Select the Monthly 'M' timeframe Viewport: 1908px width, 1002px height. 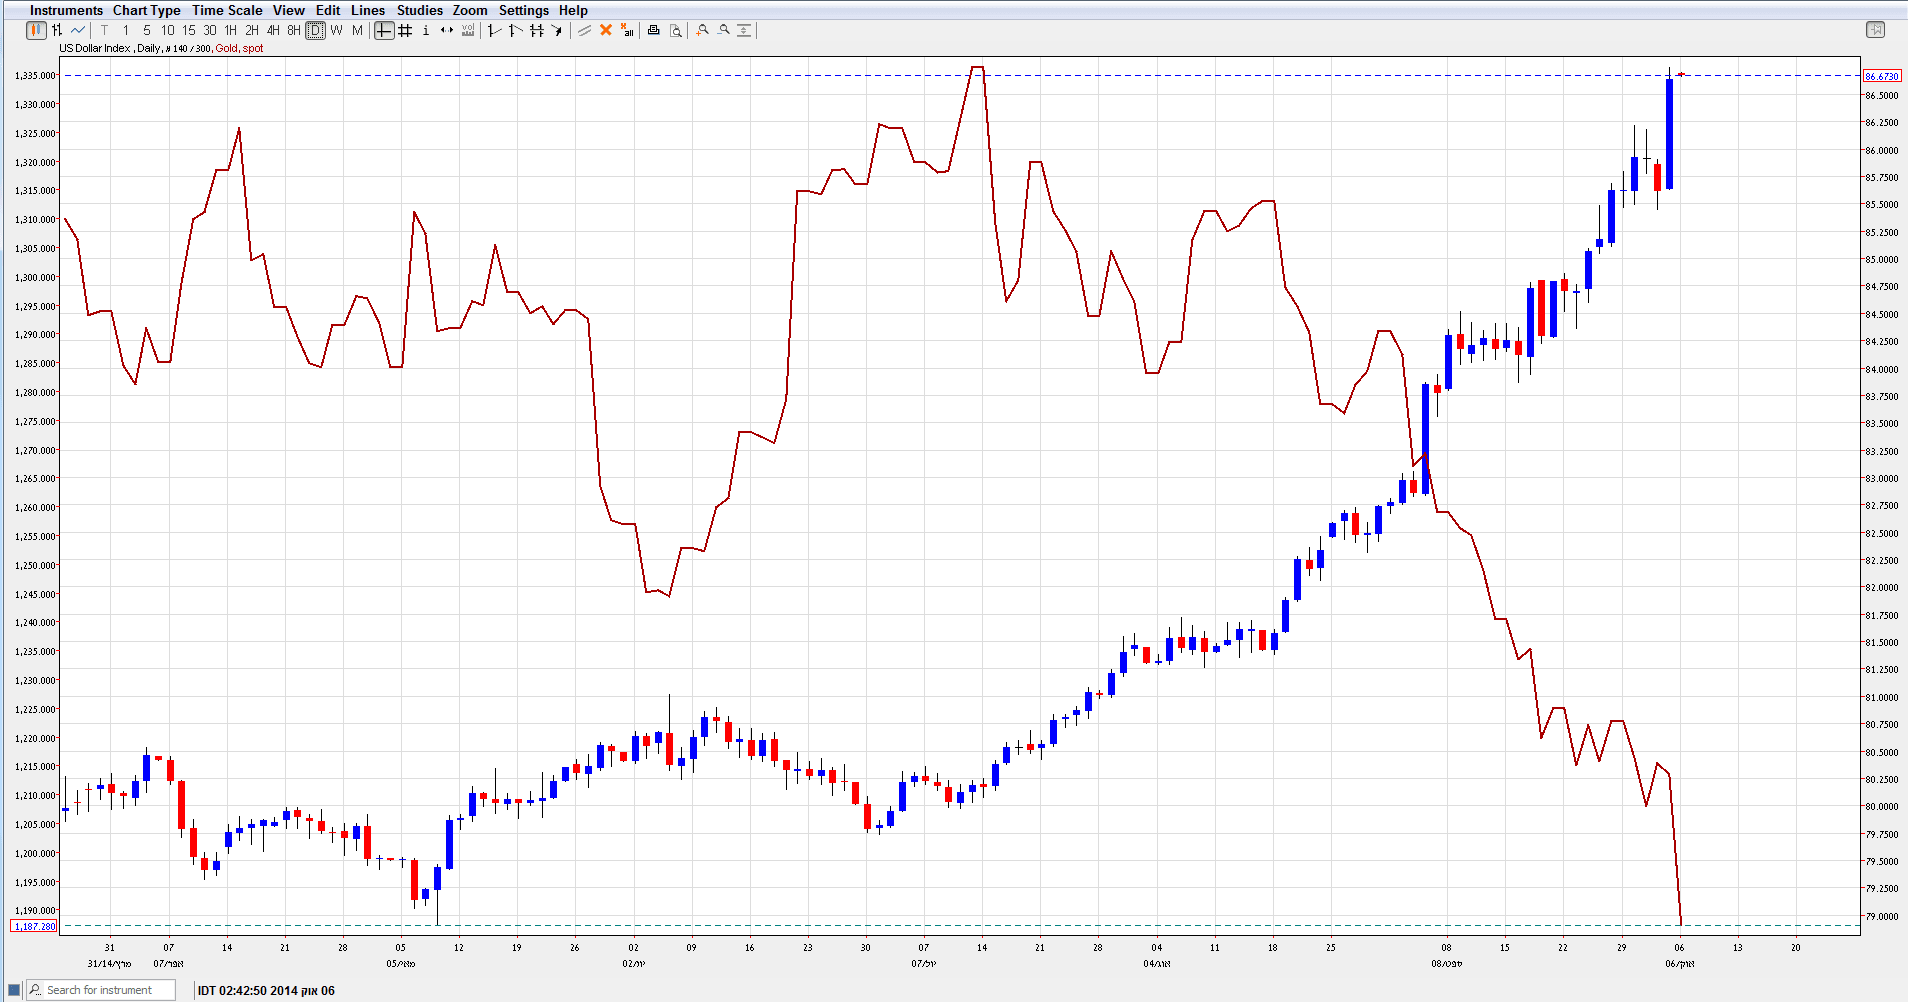click(x=357, y=30)
